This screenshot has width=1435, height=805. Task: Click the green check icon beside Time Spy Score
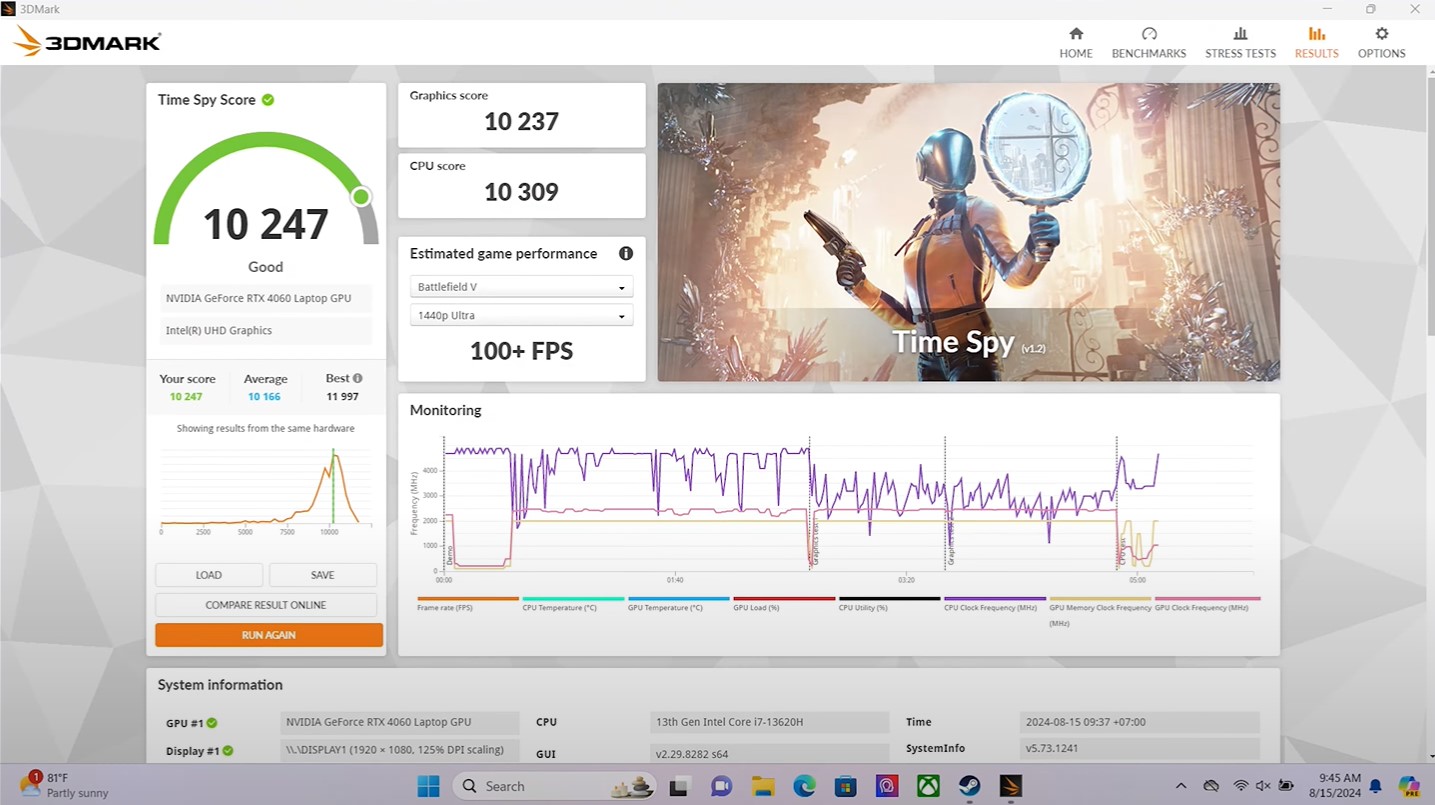(268, 100)
